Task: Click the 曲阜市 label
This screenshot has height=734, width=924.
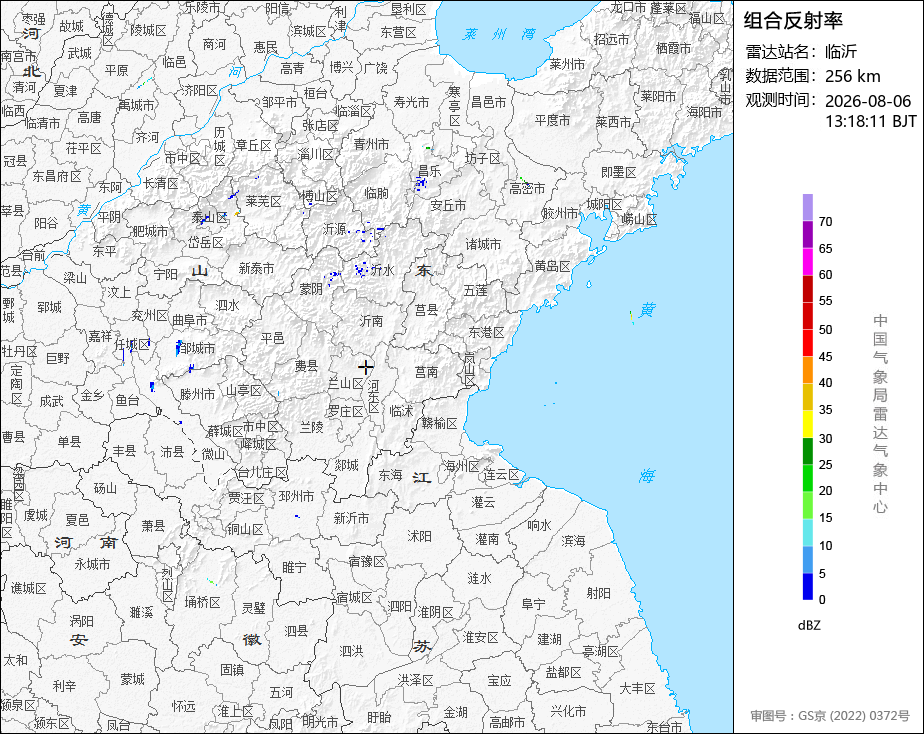Action: coord(190,320)
